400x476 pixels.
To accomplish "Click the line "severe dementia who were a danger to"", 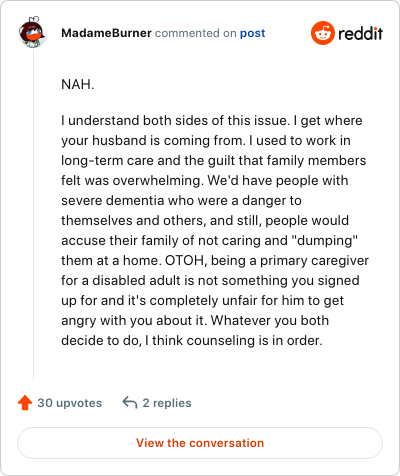I will click(x=181, y=200).
